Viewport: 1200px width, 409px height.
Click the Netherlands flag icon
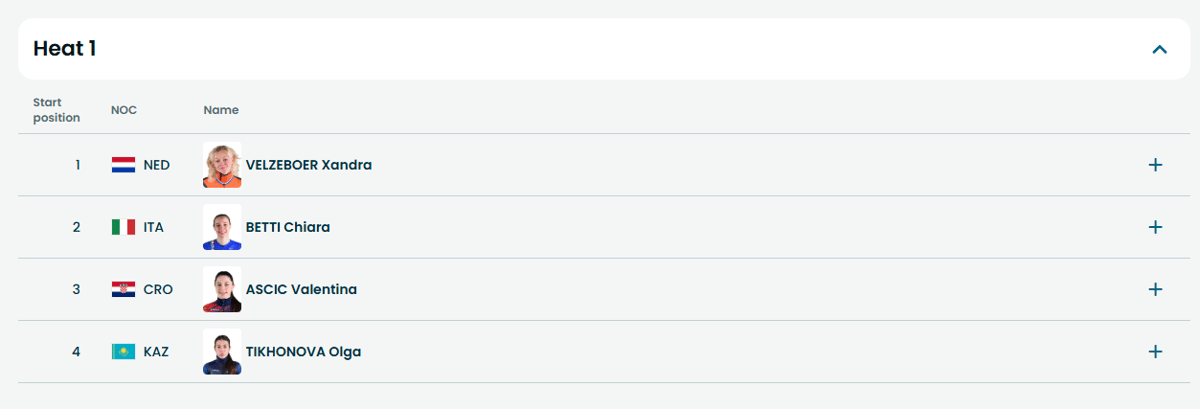pyautogui.click(x=123, y=165)
